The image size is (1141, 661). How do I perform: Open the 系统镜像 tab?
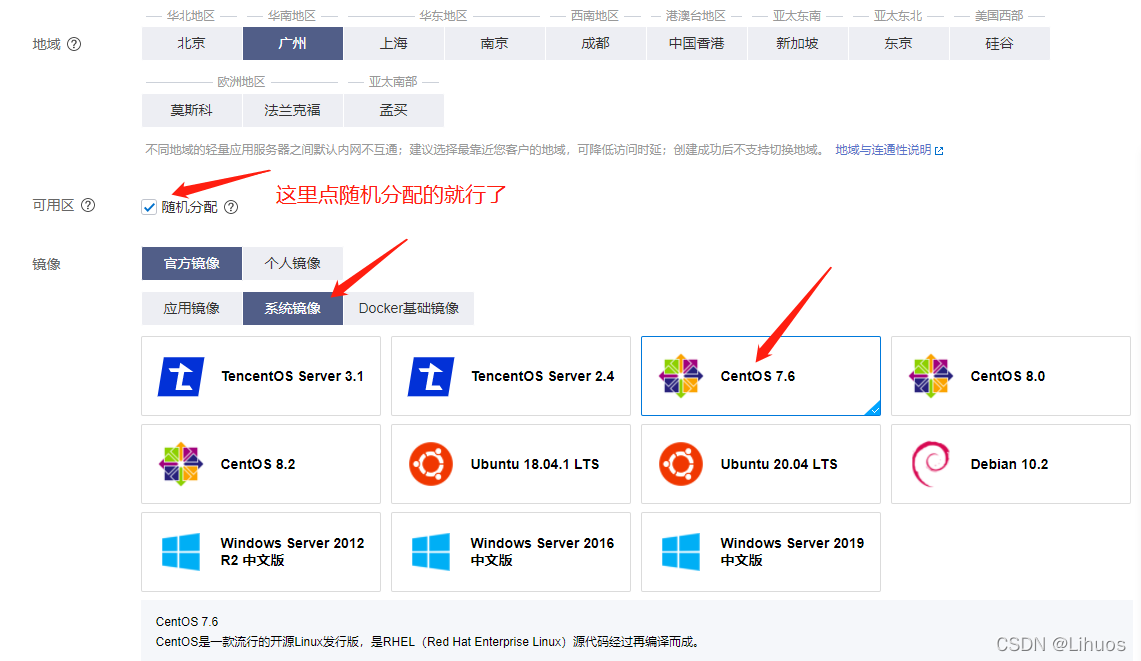pos(293,309)
